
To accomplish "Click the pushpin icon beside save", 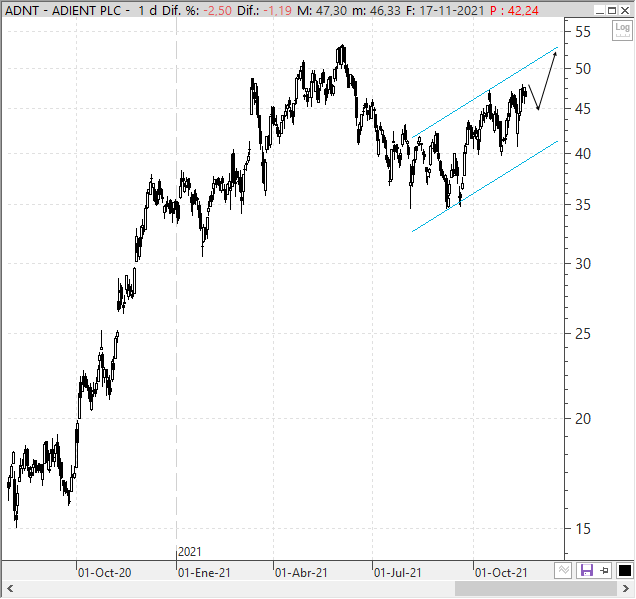I will (x=605, y=571).
